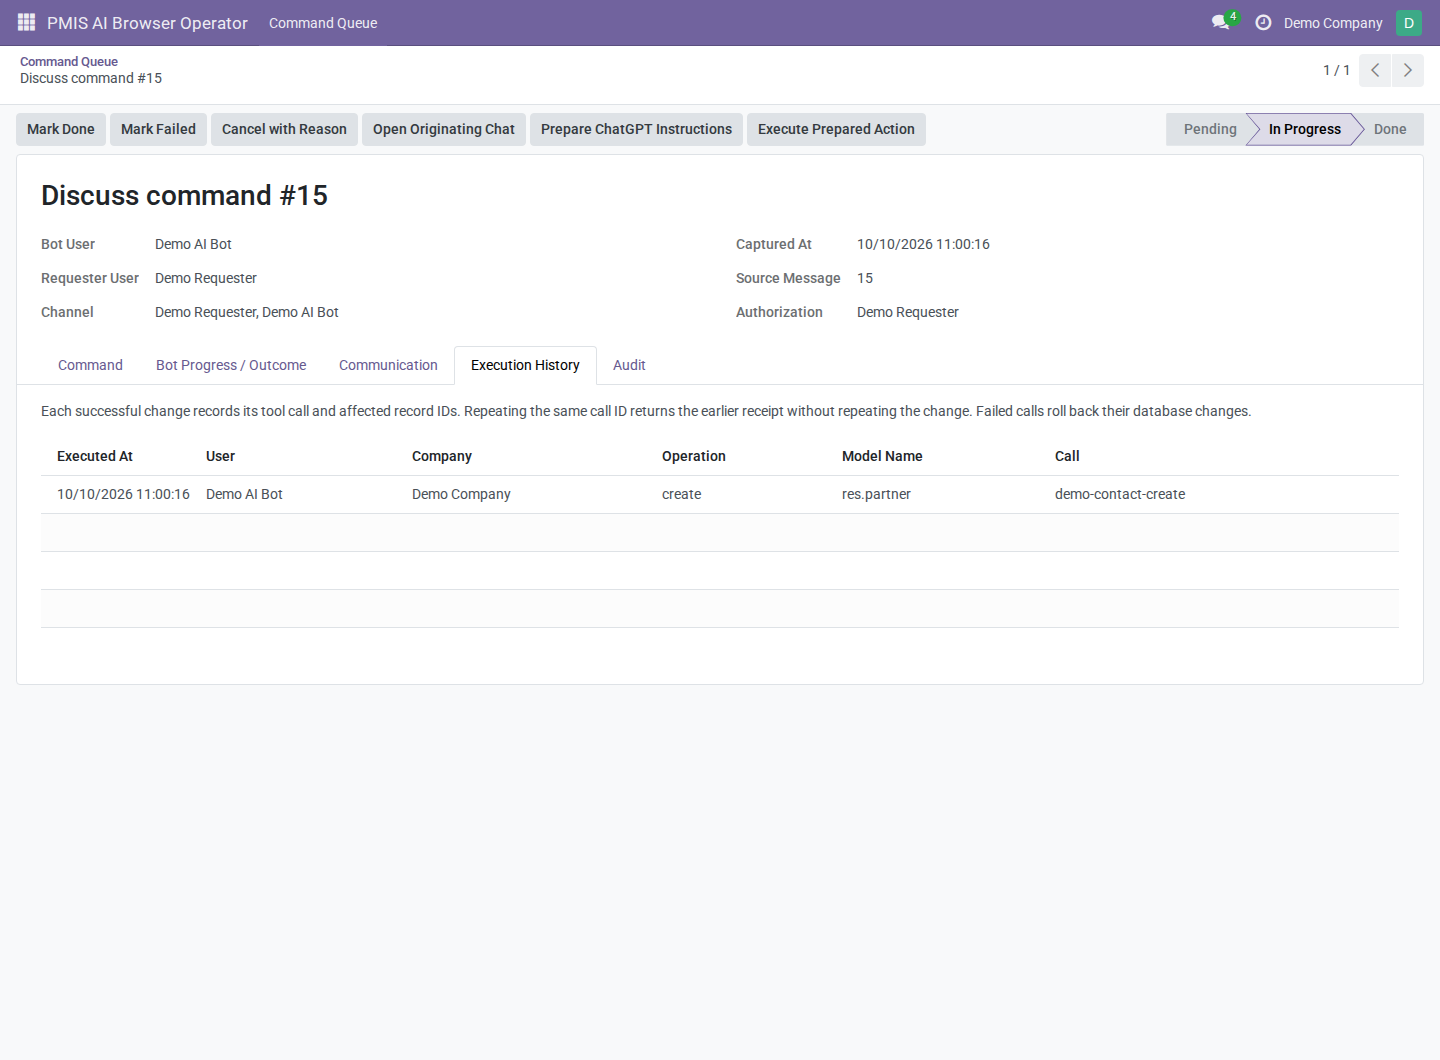Viewport: 1440px width, 1060px height.
Task: Click Authorization value Demo Requester
Action: [x=908, y=312]
